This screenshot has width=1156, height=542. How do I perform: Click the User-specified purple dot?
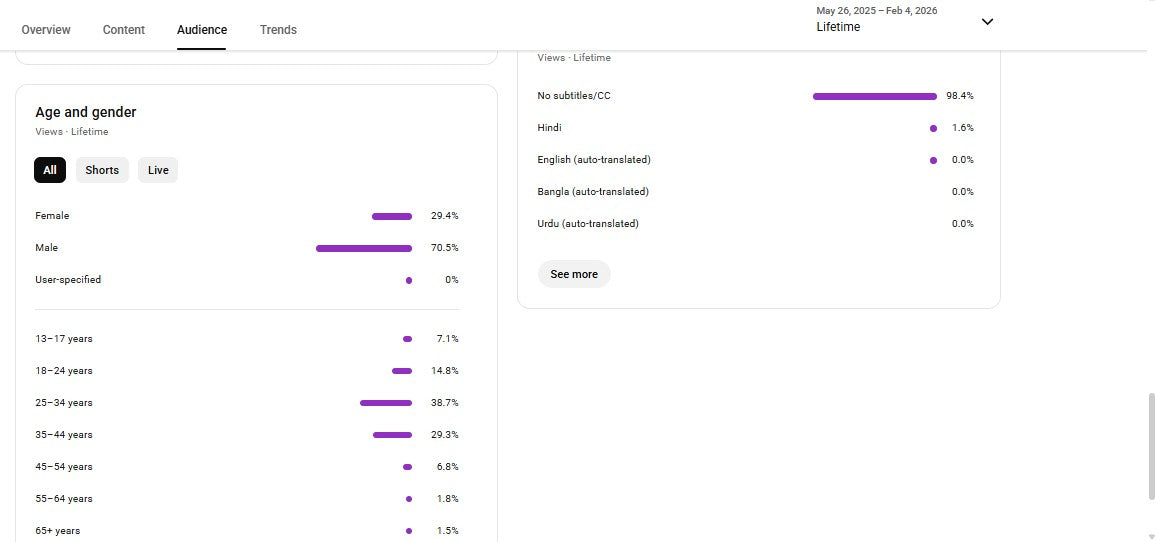pyautogui.click(x=409, y=280)
